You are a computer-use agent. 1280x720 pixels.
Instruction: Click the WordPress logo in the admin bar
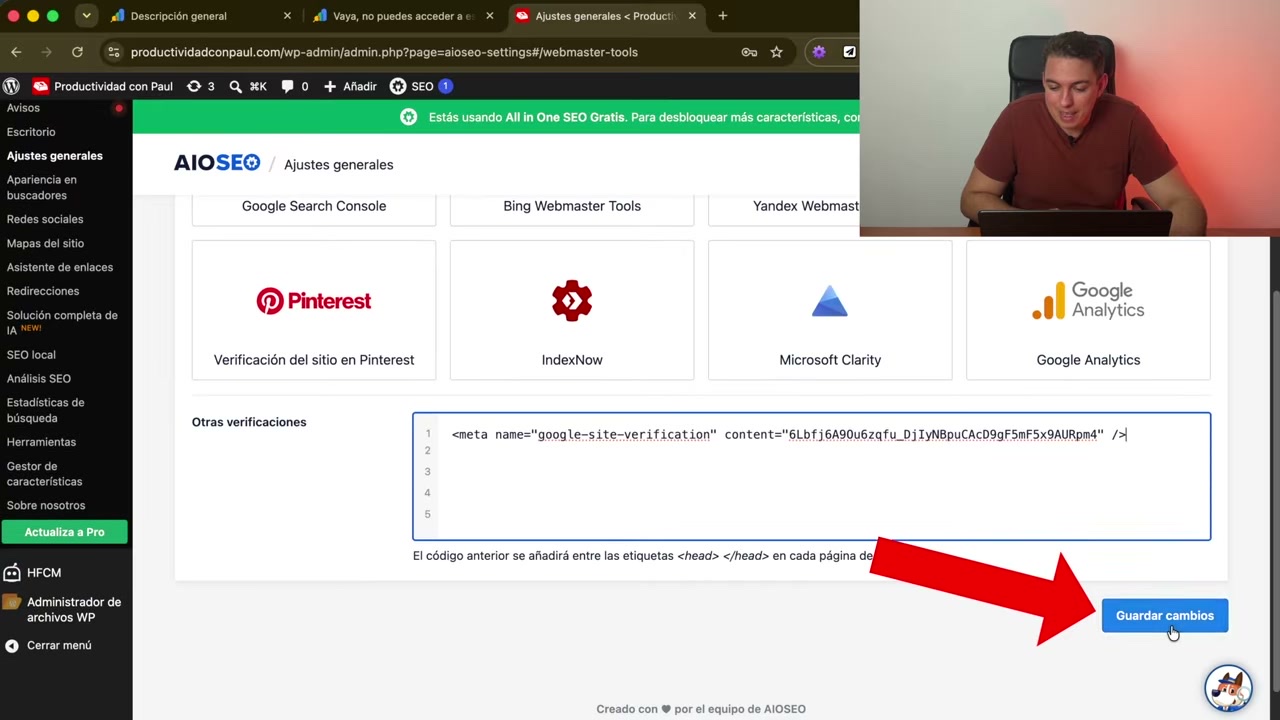[x=12, y=87]
